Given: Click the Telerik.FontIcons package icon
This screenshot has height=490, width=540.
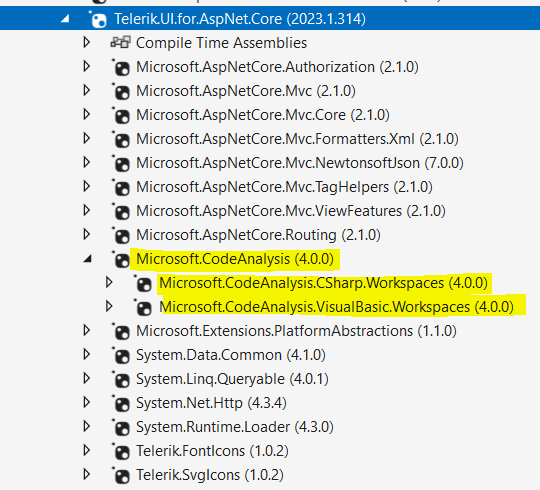Looking at the screenshot, I should [x=121, y=451].
